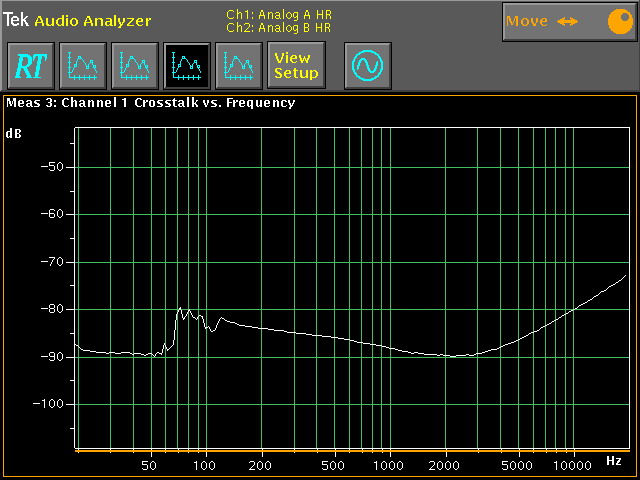Image resolution: width=640 pixels, height=480 pixels.
Task: Click the orange double-arrow Move icon
Action: [x=568, y=21]
